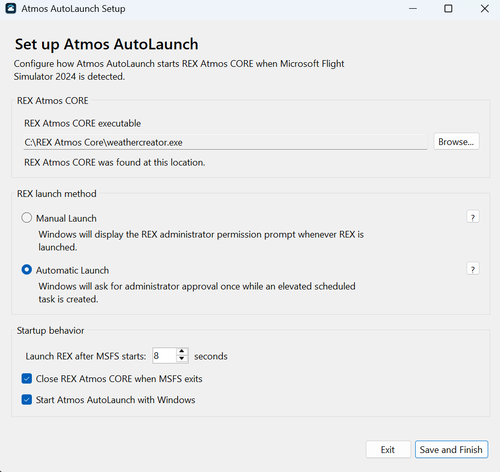Click the Automatic Launch description text
500x472 pixels.
tap(197, 293)
